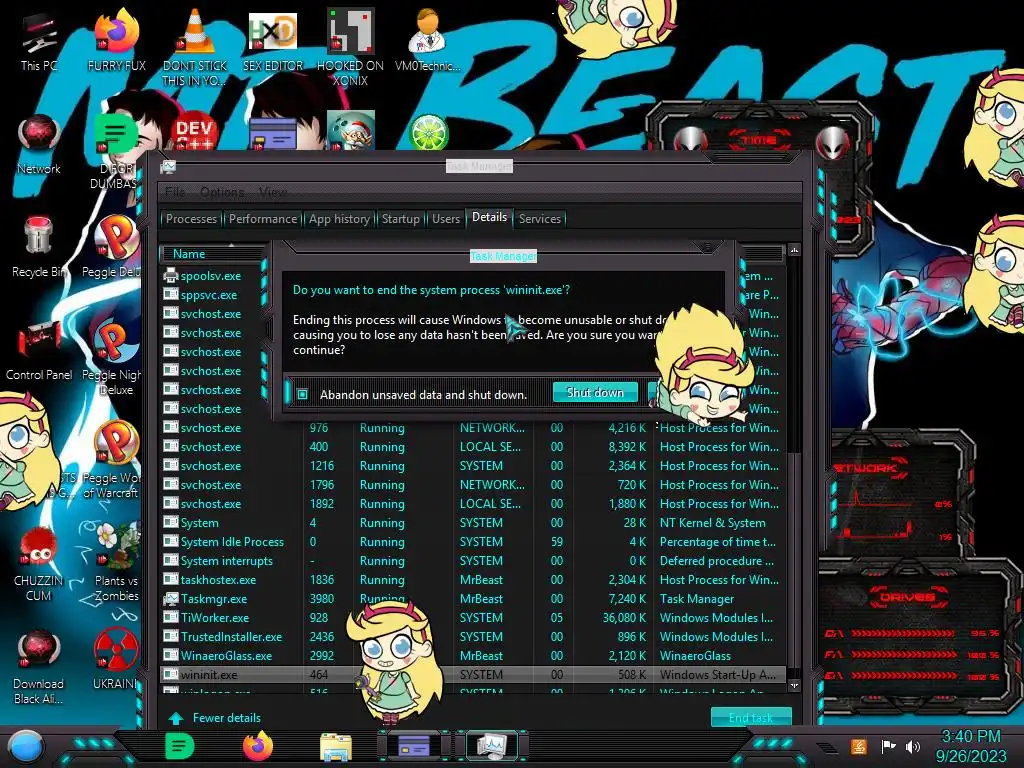1024x768 pixels.
Task: Switch to Task Manager taskbar button
Action: (492, 746)
